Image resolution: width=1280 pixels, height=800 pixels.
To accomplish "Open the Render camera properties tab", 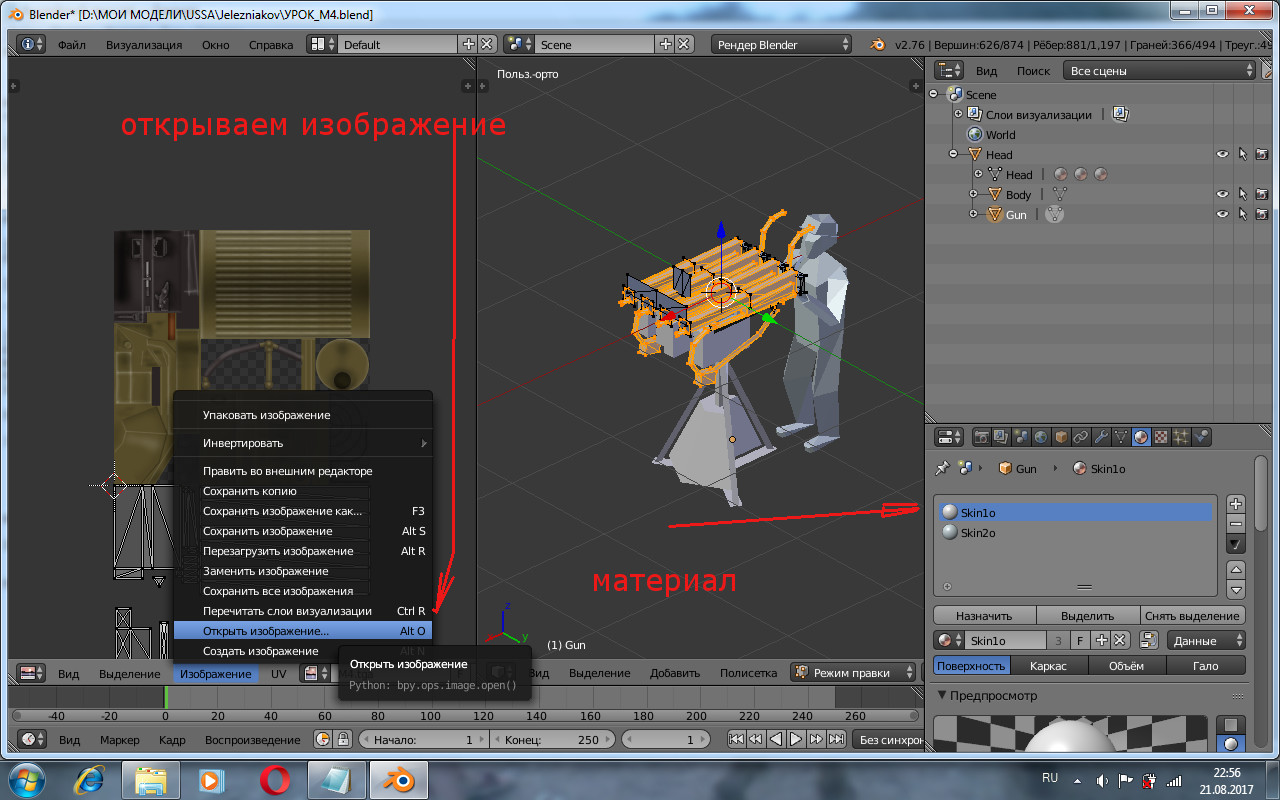I will point(981,437).
